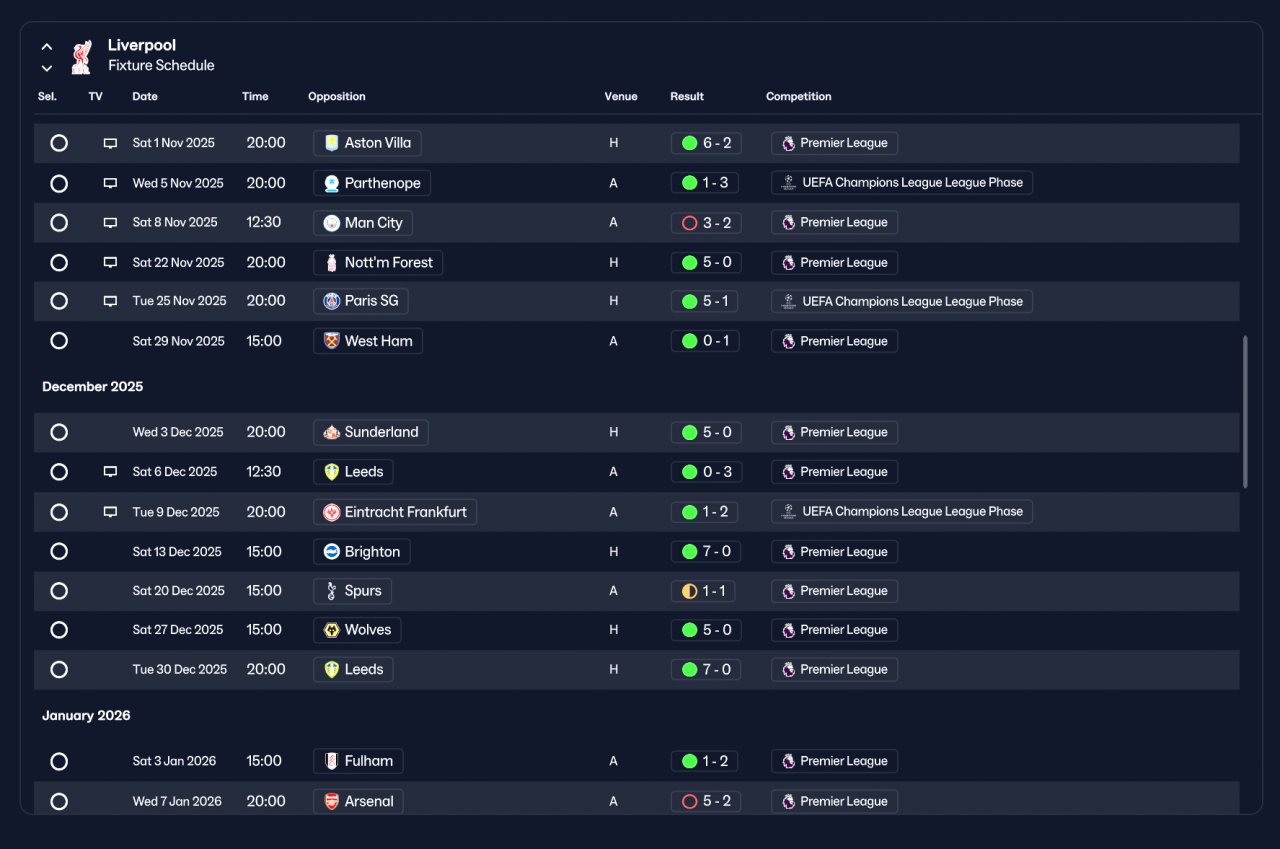Viewport: 1280px width, 849px height.
Task: Collapse the December 2025 section header
Action: [92, 387]
